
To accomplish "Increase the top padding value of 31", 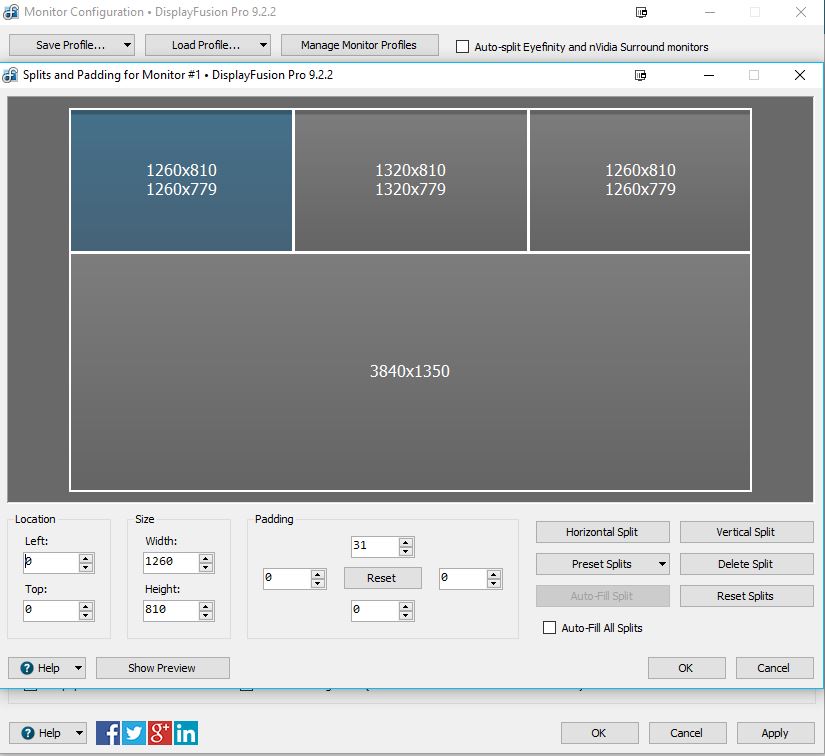I will click(406, 542).
